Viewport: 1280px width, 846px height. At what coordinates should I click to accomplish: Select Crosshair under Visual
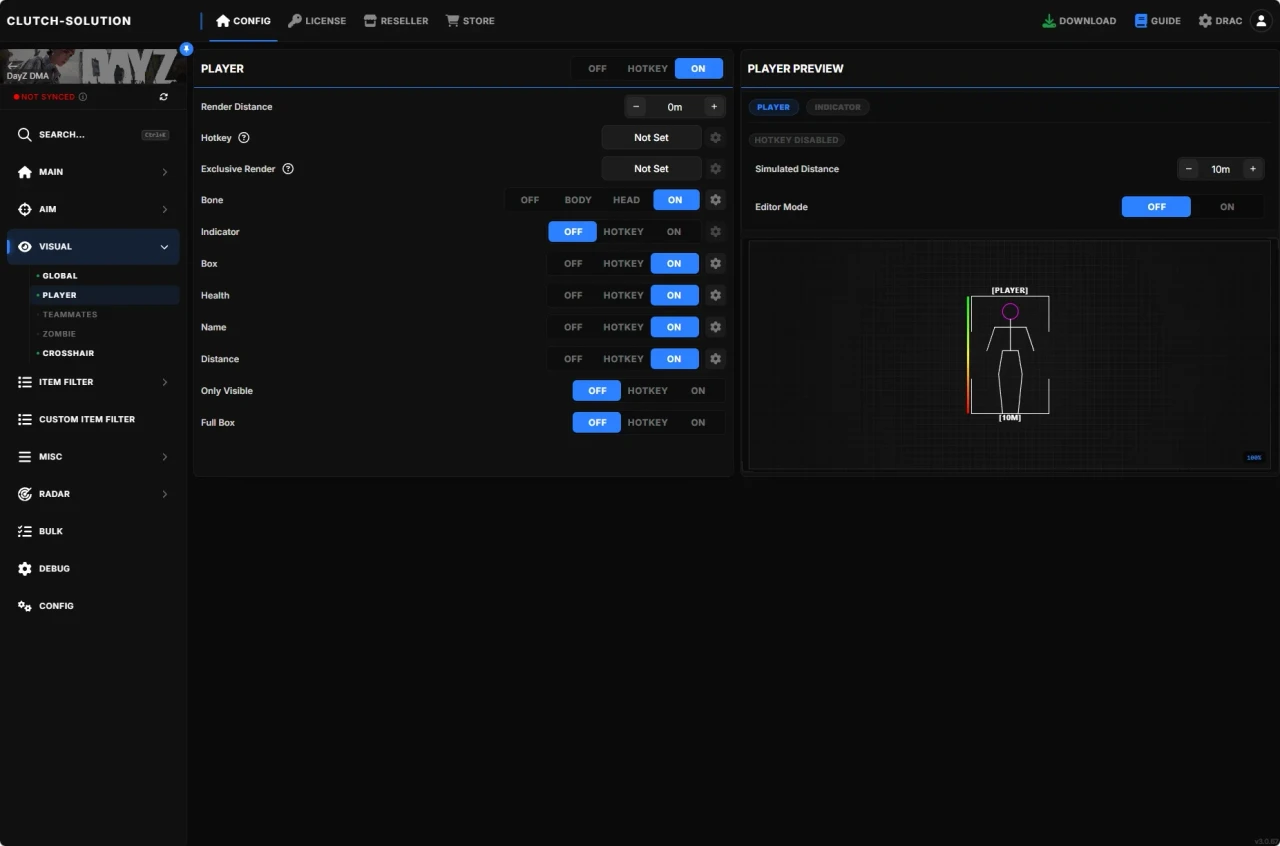click(x=104, y=353)
